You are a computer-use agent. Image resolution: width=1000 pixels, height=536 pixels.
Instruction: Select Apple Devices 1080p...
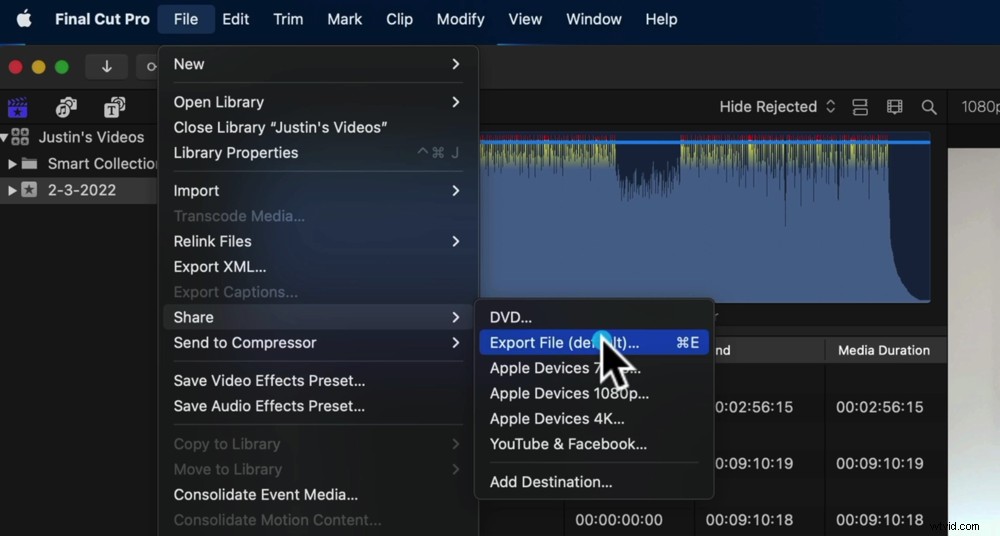(594, 393)
